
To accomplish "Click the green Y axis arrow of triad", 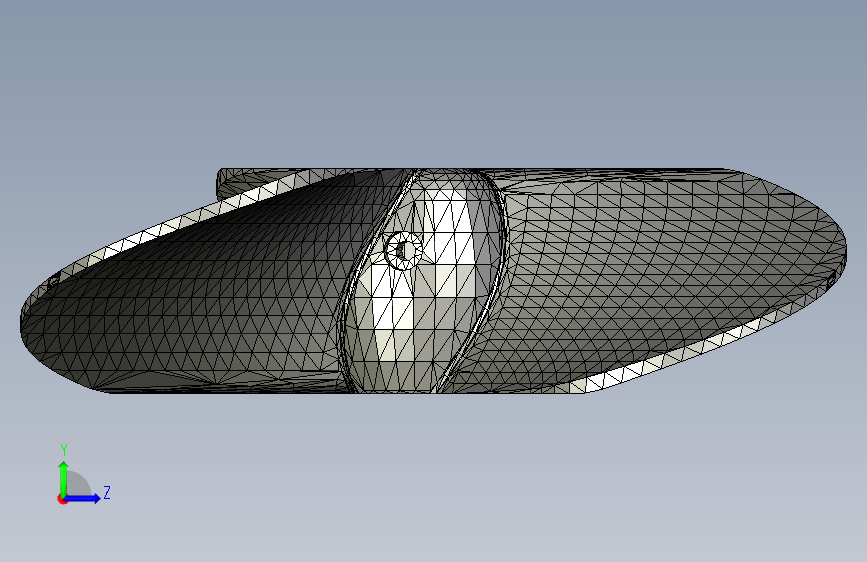I will [x=64, y=478].
